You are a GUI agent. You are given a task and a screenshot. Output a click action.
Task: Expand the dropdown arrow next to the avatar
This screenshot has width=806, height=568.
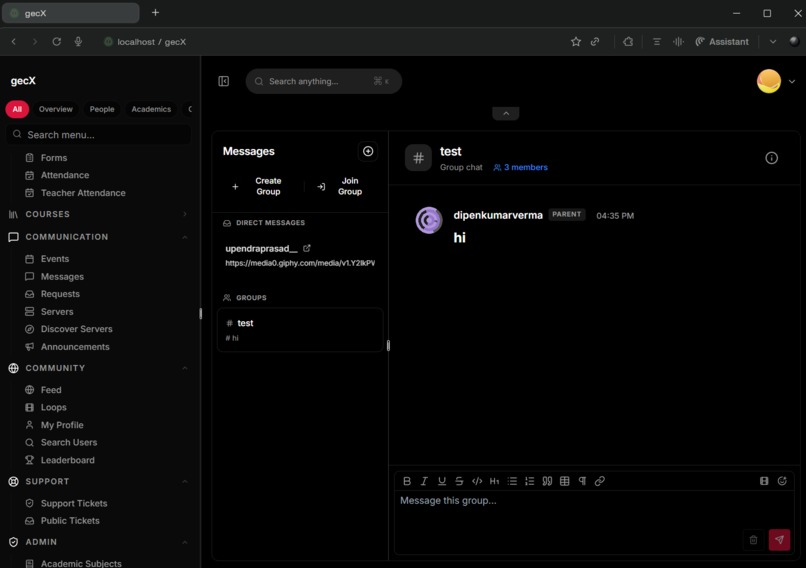point(792,81)
